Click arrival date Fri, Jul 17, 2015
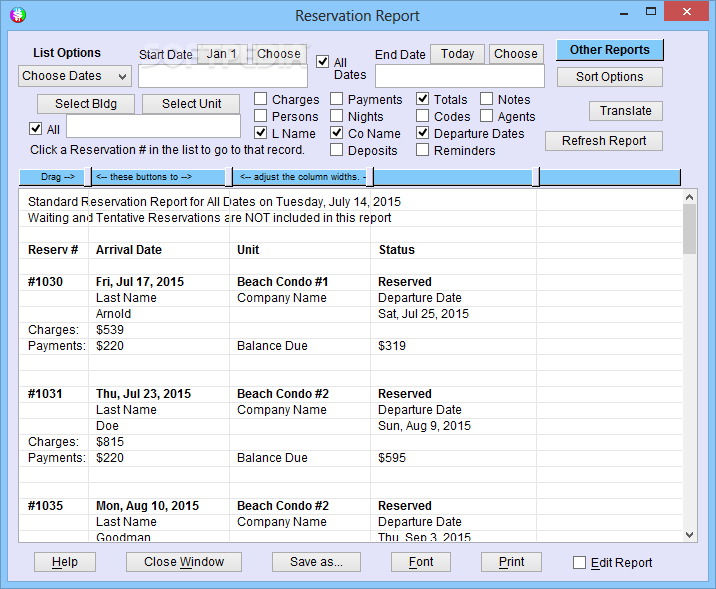The height and width of the screenshot is (589, 716). click(x=140, y=282)
